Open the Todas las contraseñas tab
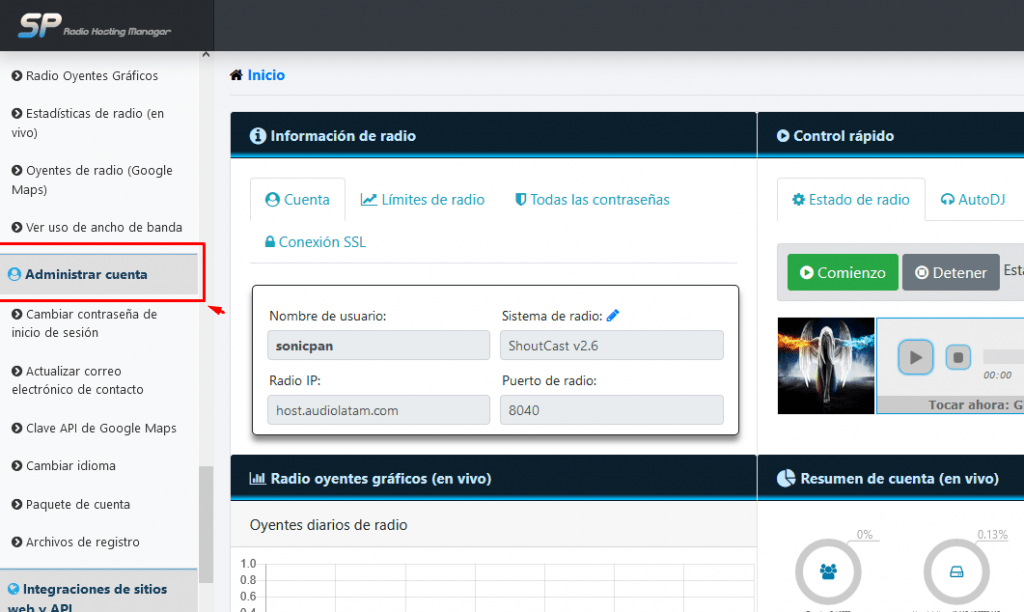Screen dimensions: 1024x612 [592, 200]
